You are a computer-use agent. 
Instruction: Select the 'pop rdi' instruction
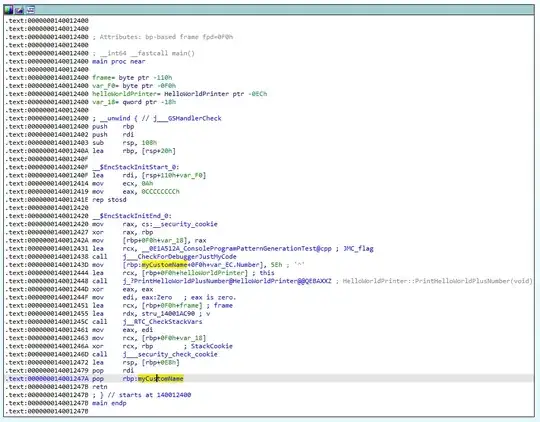113,370
